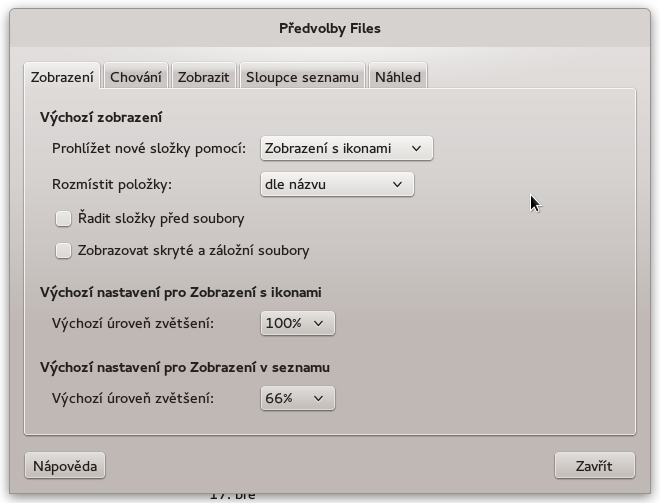Image resolution: width=660 pixels, height=503 pixels.
Task: Click the Výchozí zobrazení heading
Action: click(x=101, y=117)
